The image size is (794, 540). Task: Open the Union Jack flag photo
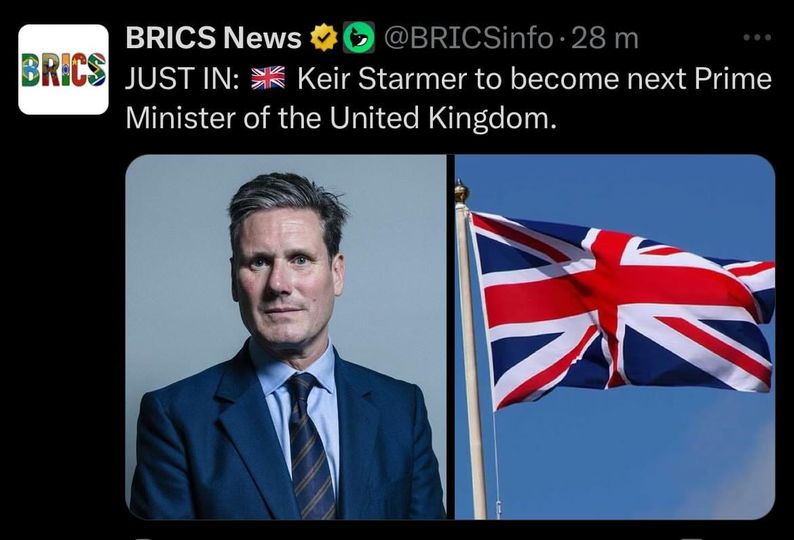(x=615, y=337)
